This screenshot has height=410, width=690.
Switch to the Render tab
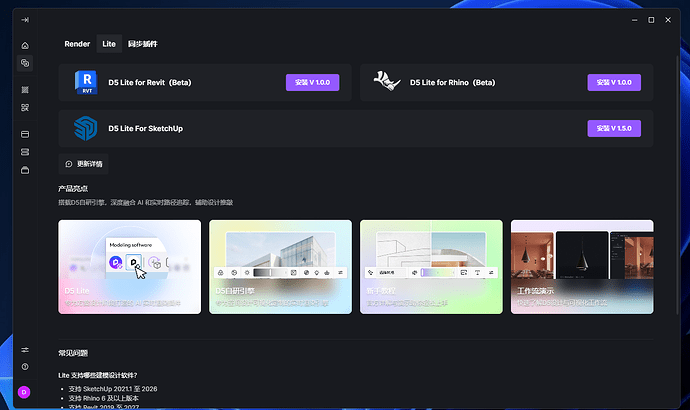coord(77,44)
